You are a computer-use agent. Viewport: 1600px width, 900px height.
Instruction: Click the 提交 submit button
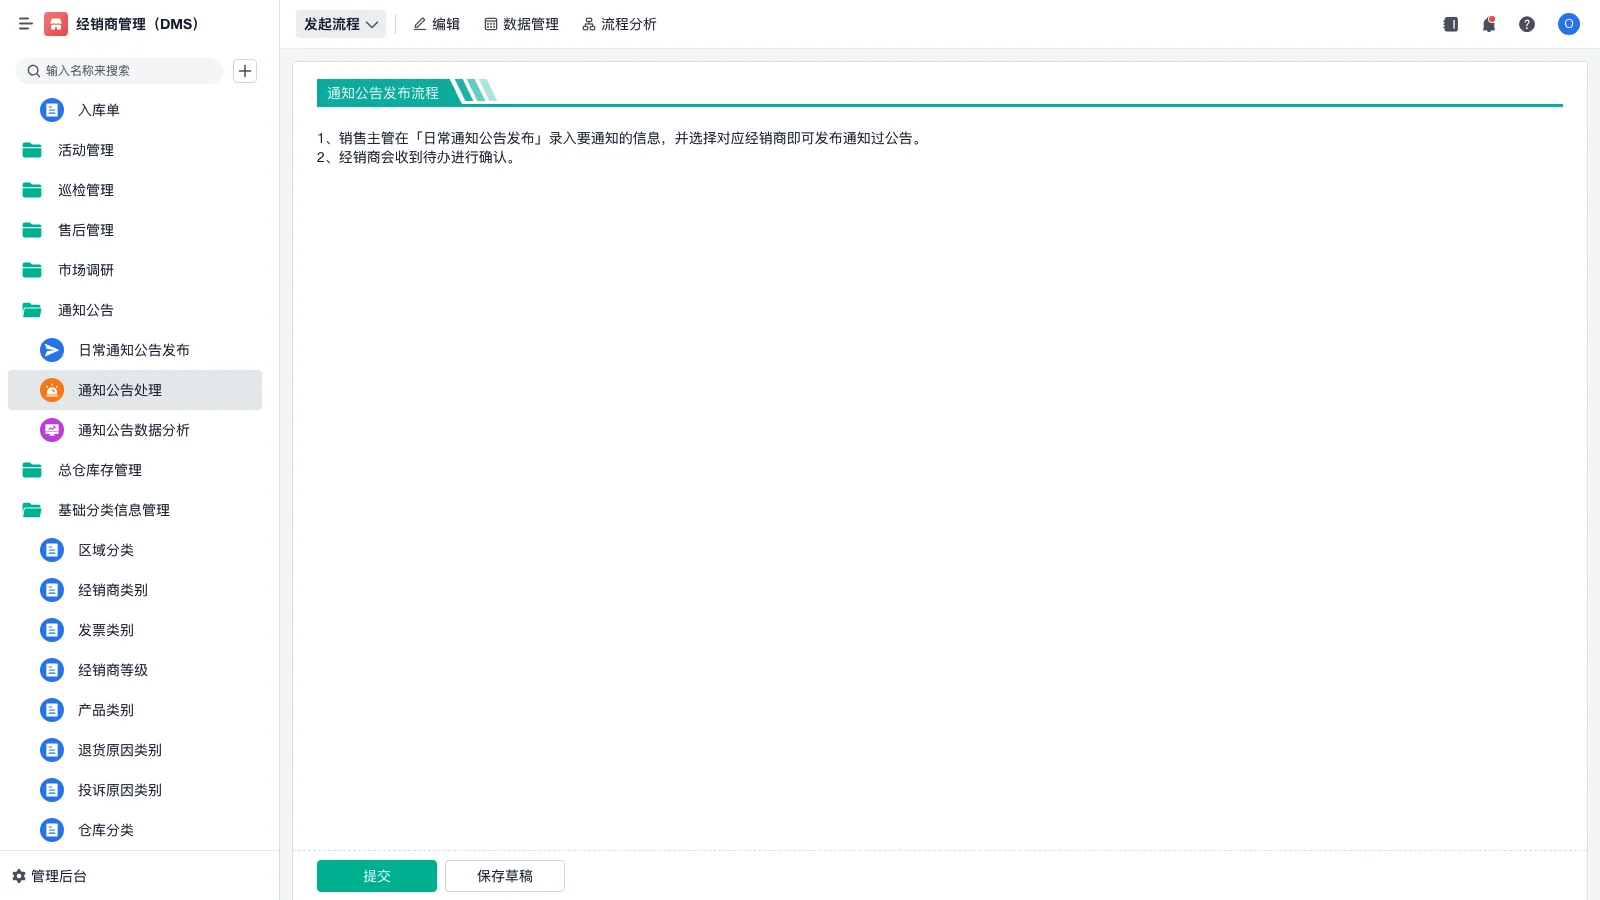click(x=376, y=875)
